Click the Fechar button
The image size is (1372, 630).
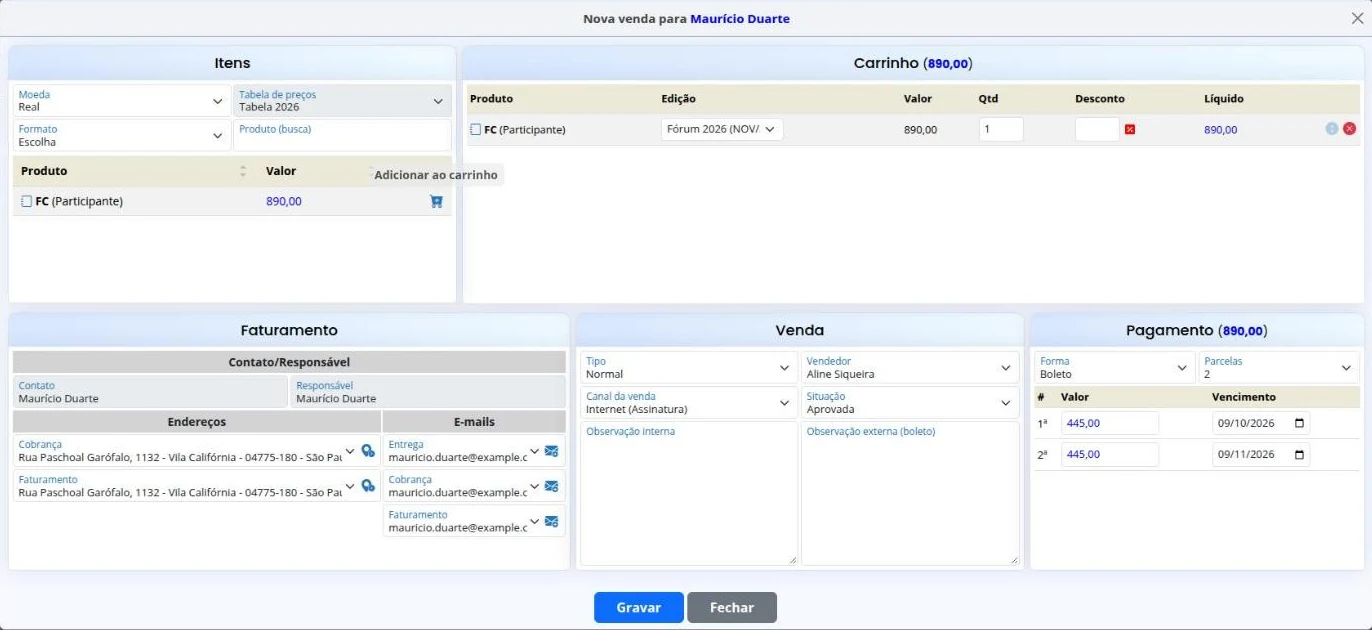click(x=732, y=607)
